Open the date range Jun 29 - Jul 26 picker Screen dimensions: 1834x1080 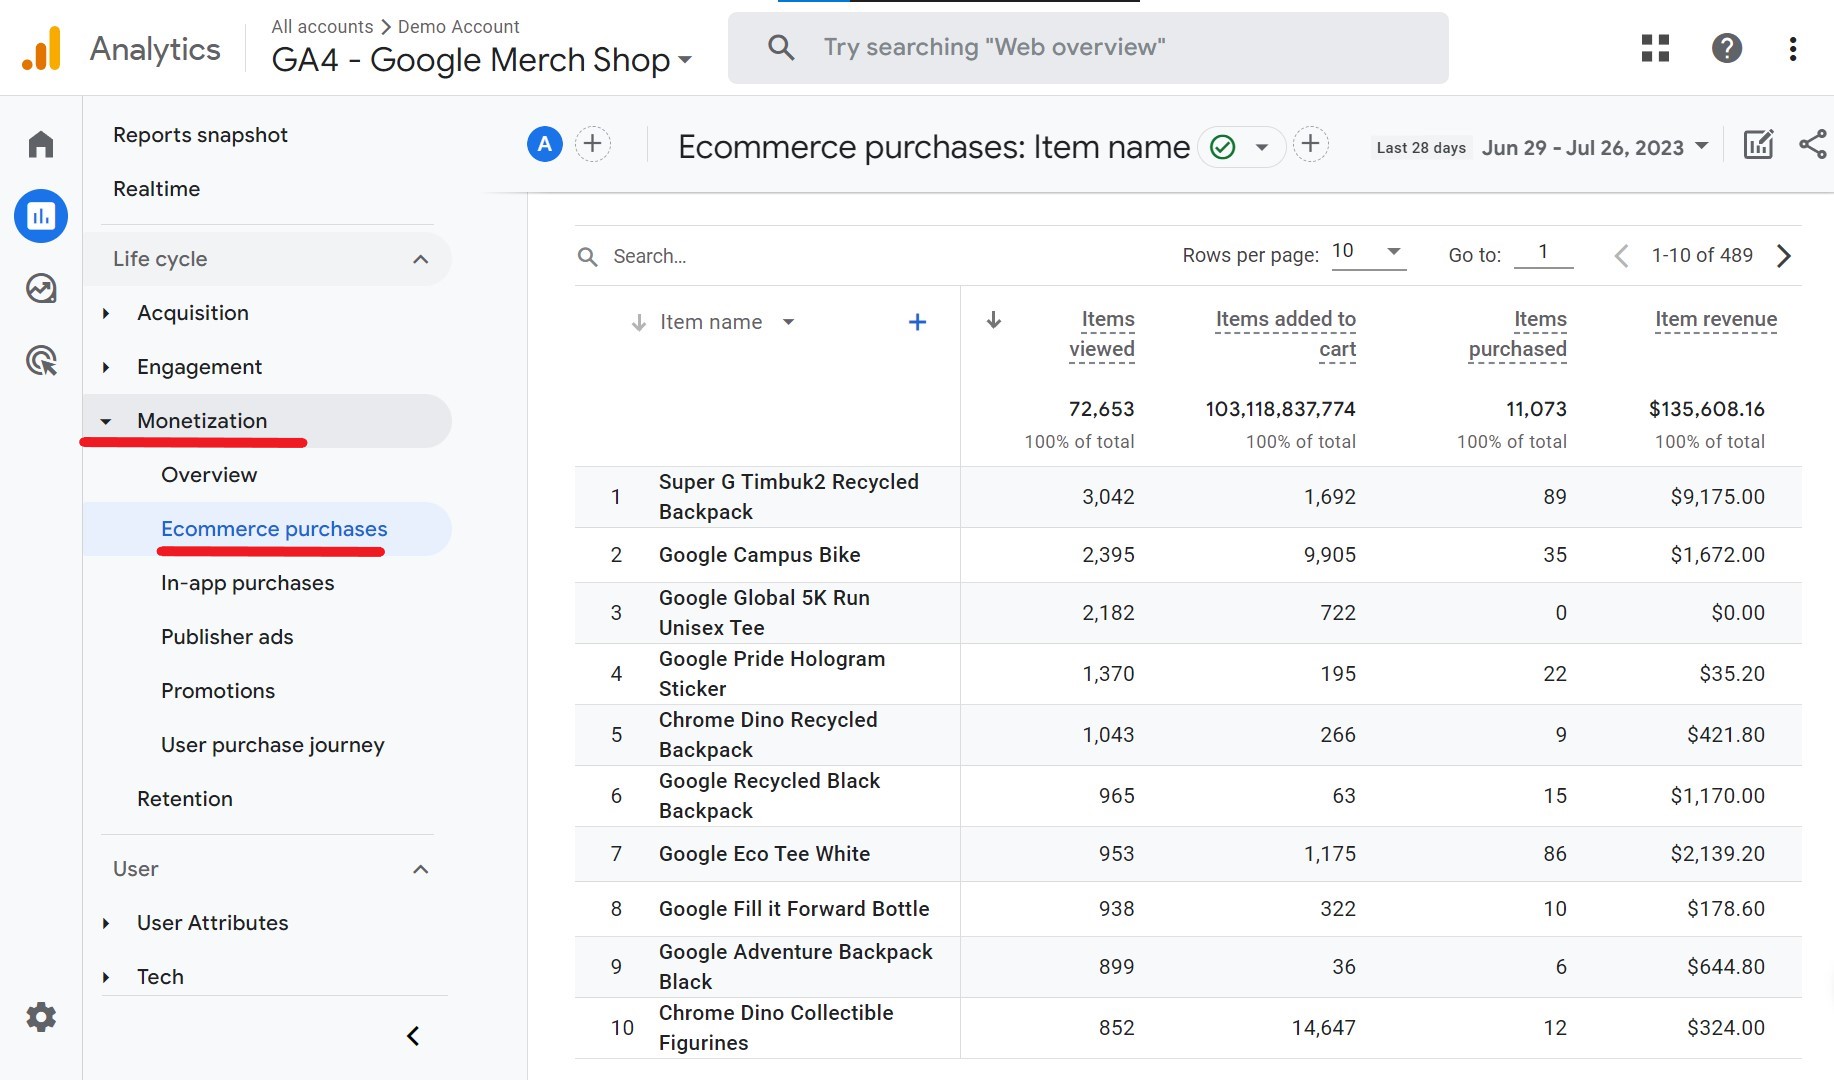[1595, 148]
